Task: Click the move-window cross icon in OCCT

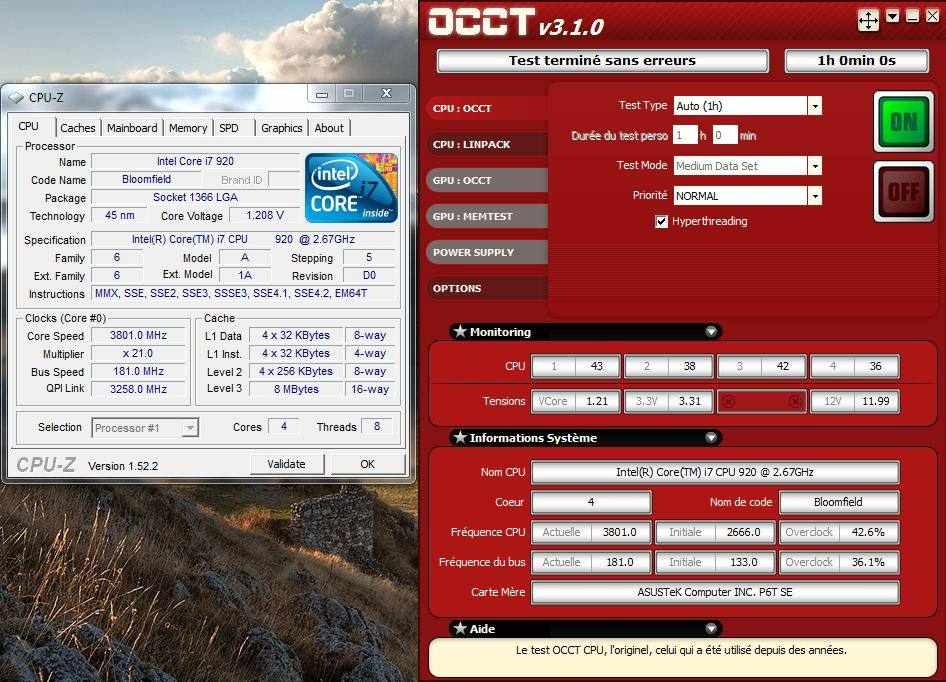Action: click(x=868, y=20)
